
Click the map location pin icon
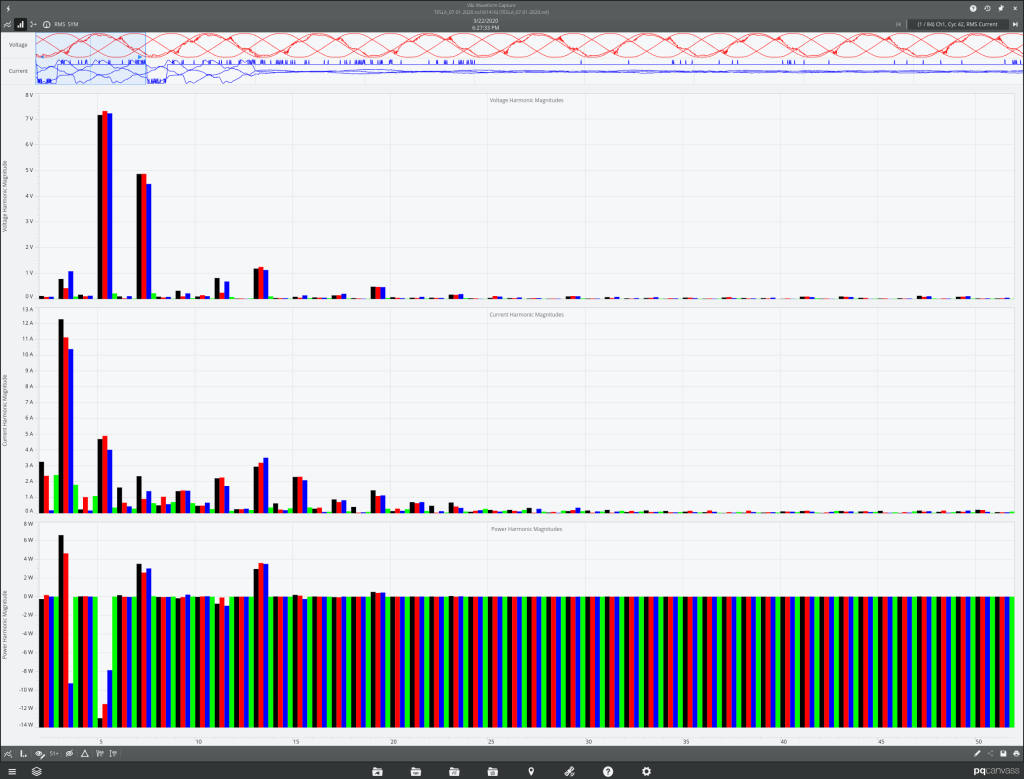530,771
